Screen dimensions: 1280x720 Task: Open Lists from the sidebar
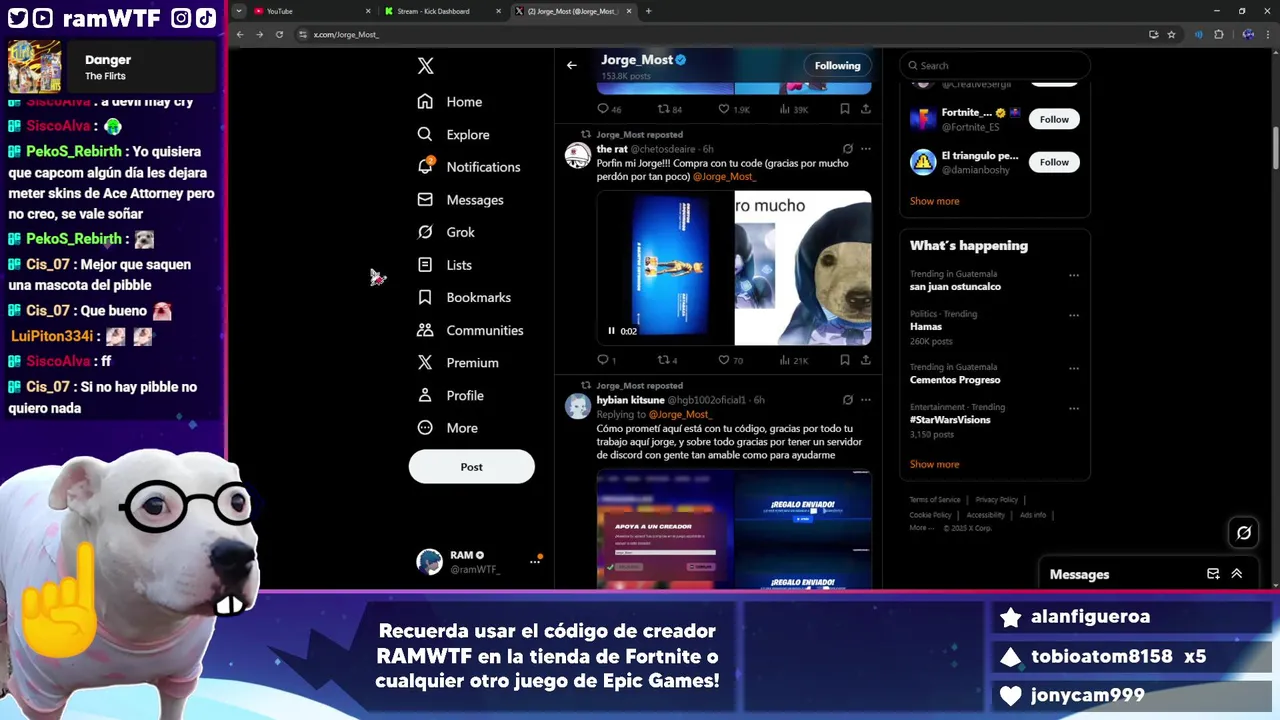point(444,265)
